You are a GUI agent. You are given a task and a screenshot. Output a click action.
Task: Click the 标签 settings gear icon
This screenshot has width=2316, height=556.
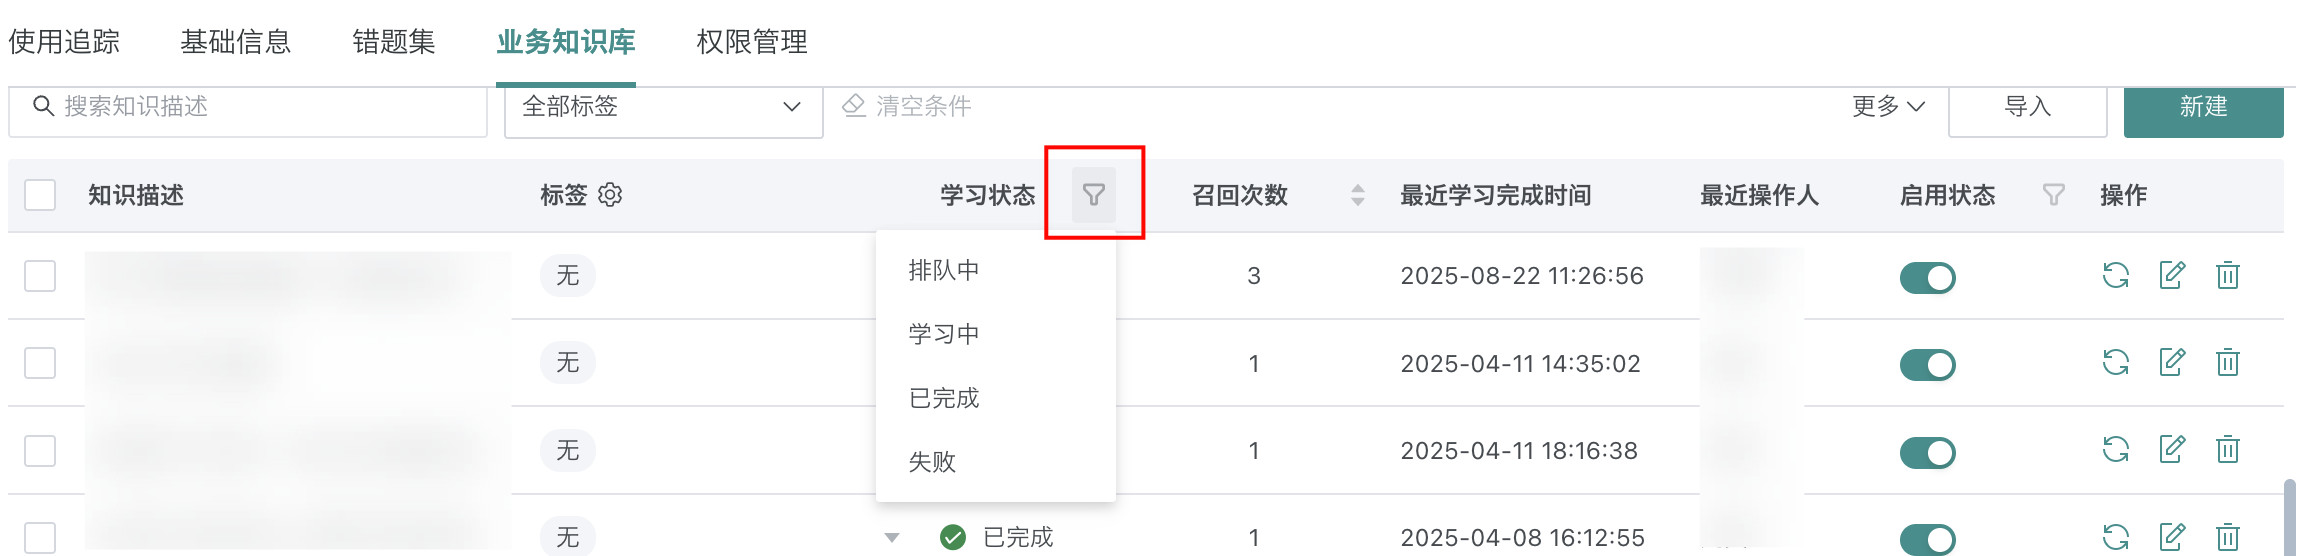[610, 195]
